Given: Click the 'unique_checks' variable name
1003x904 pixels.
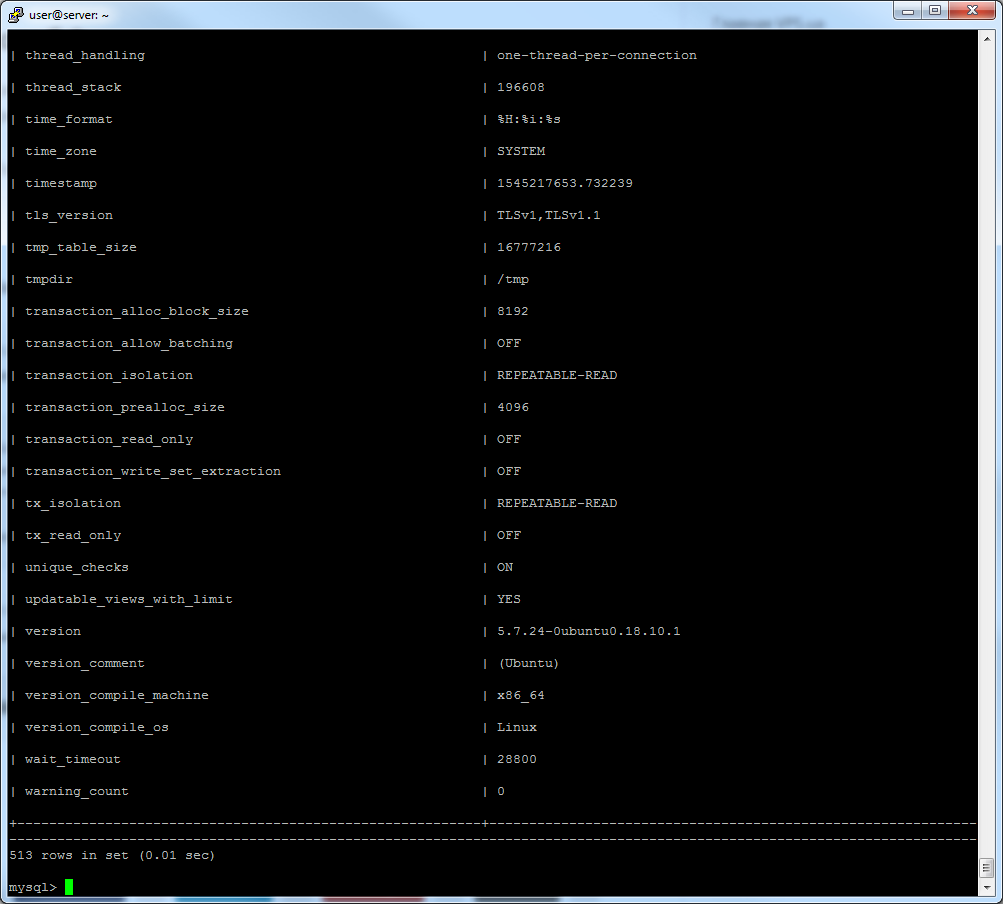Looking at the screenshot, I should [x=77, y=567].
